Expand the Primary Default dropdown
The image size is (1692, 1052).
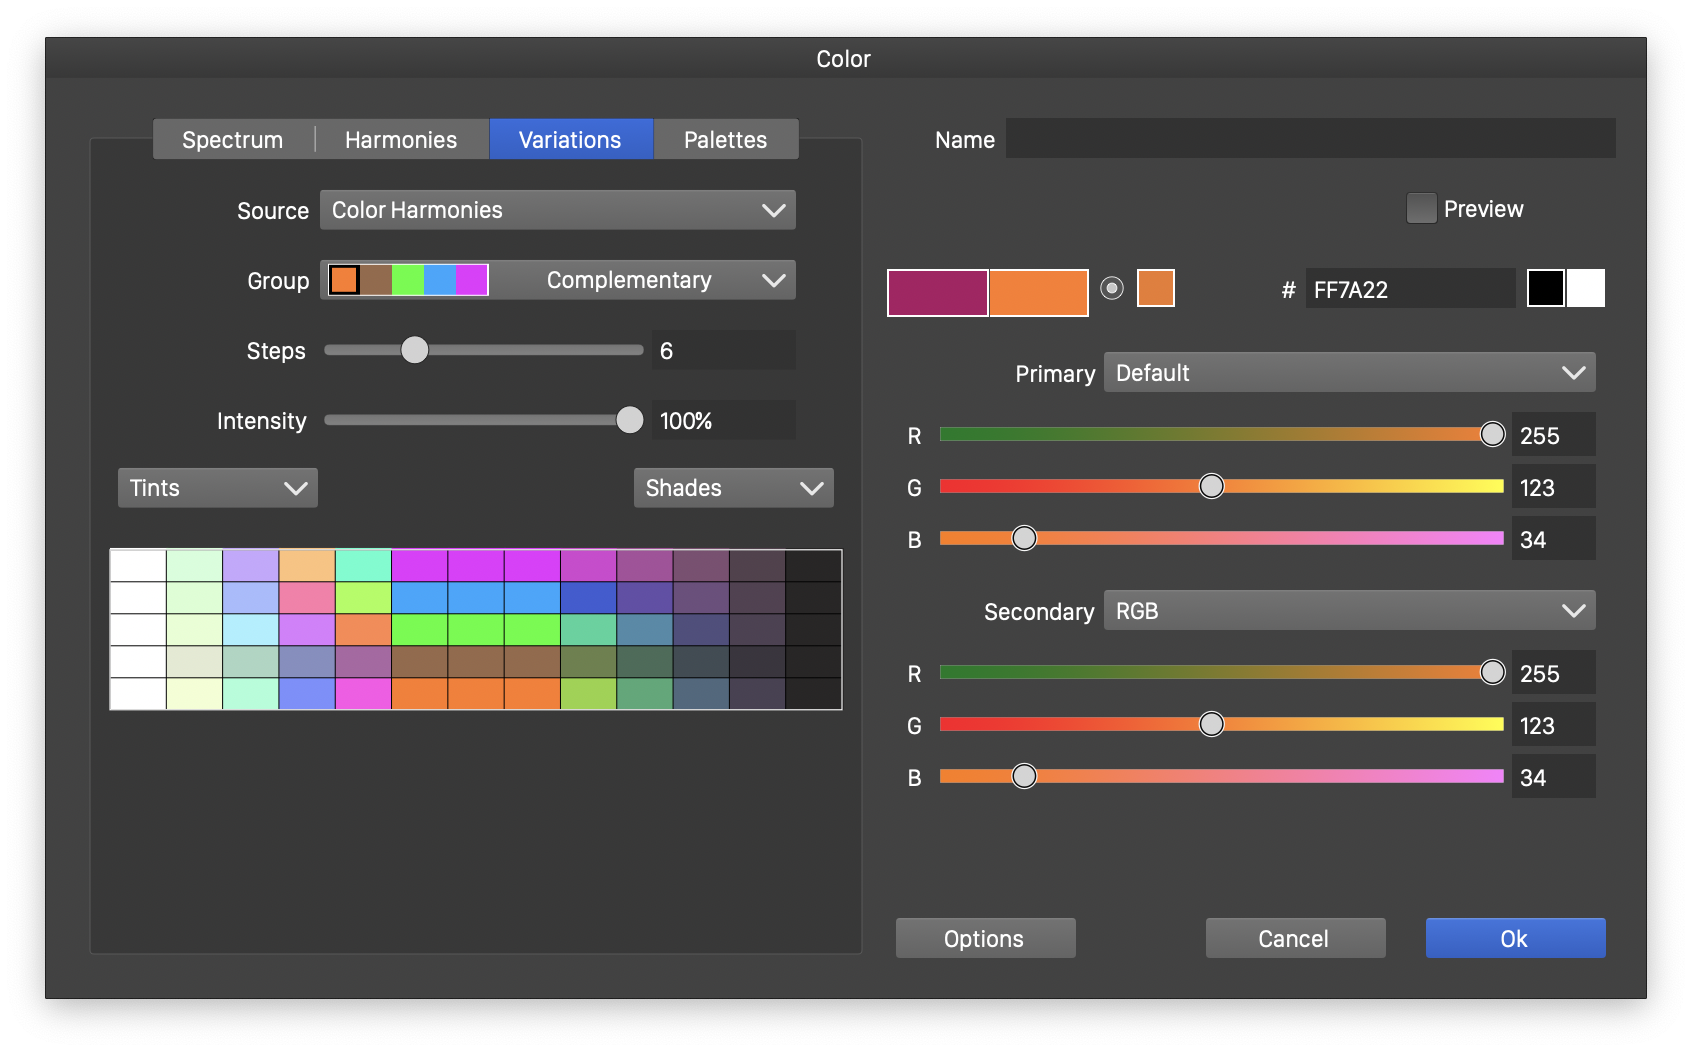click(x=1348, y=373)
